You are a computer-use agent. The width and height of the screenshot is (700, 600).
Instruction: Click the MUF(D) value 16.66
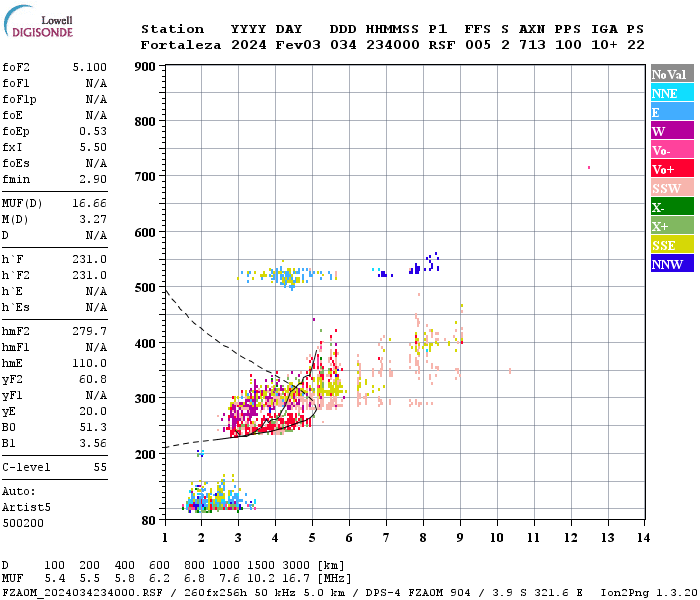point(90,204)
